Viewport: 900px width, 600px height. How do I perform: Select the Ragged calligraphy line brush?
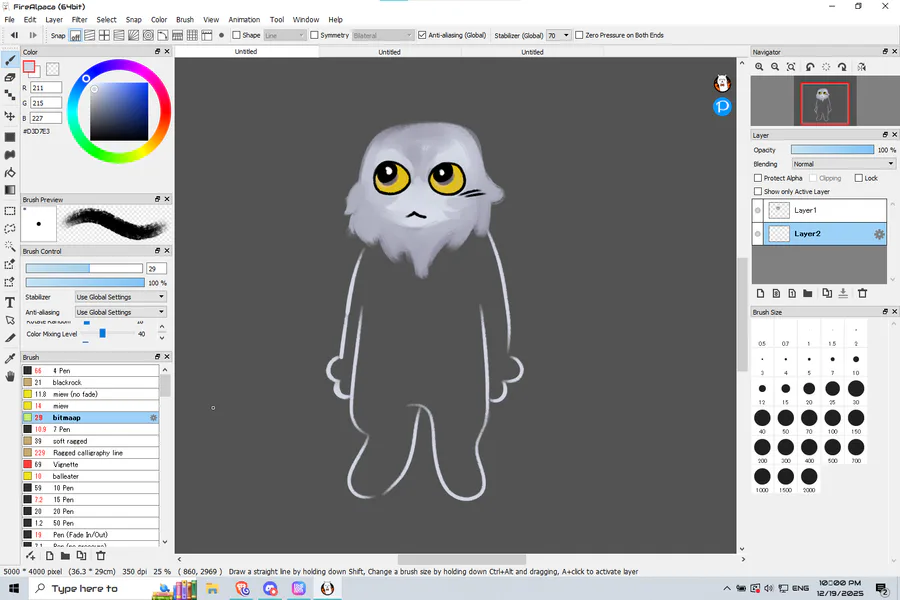click(90, 452)
